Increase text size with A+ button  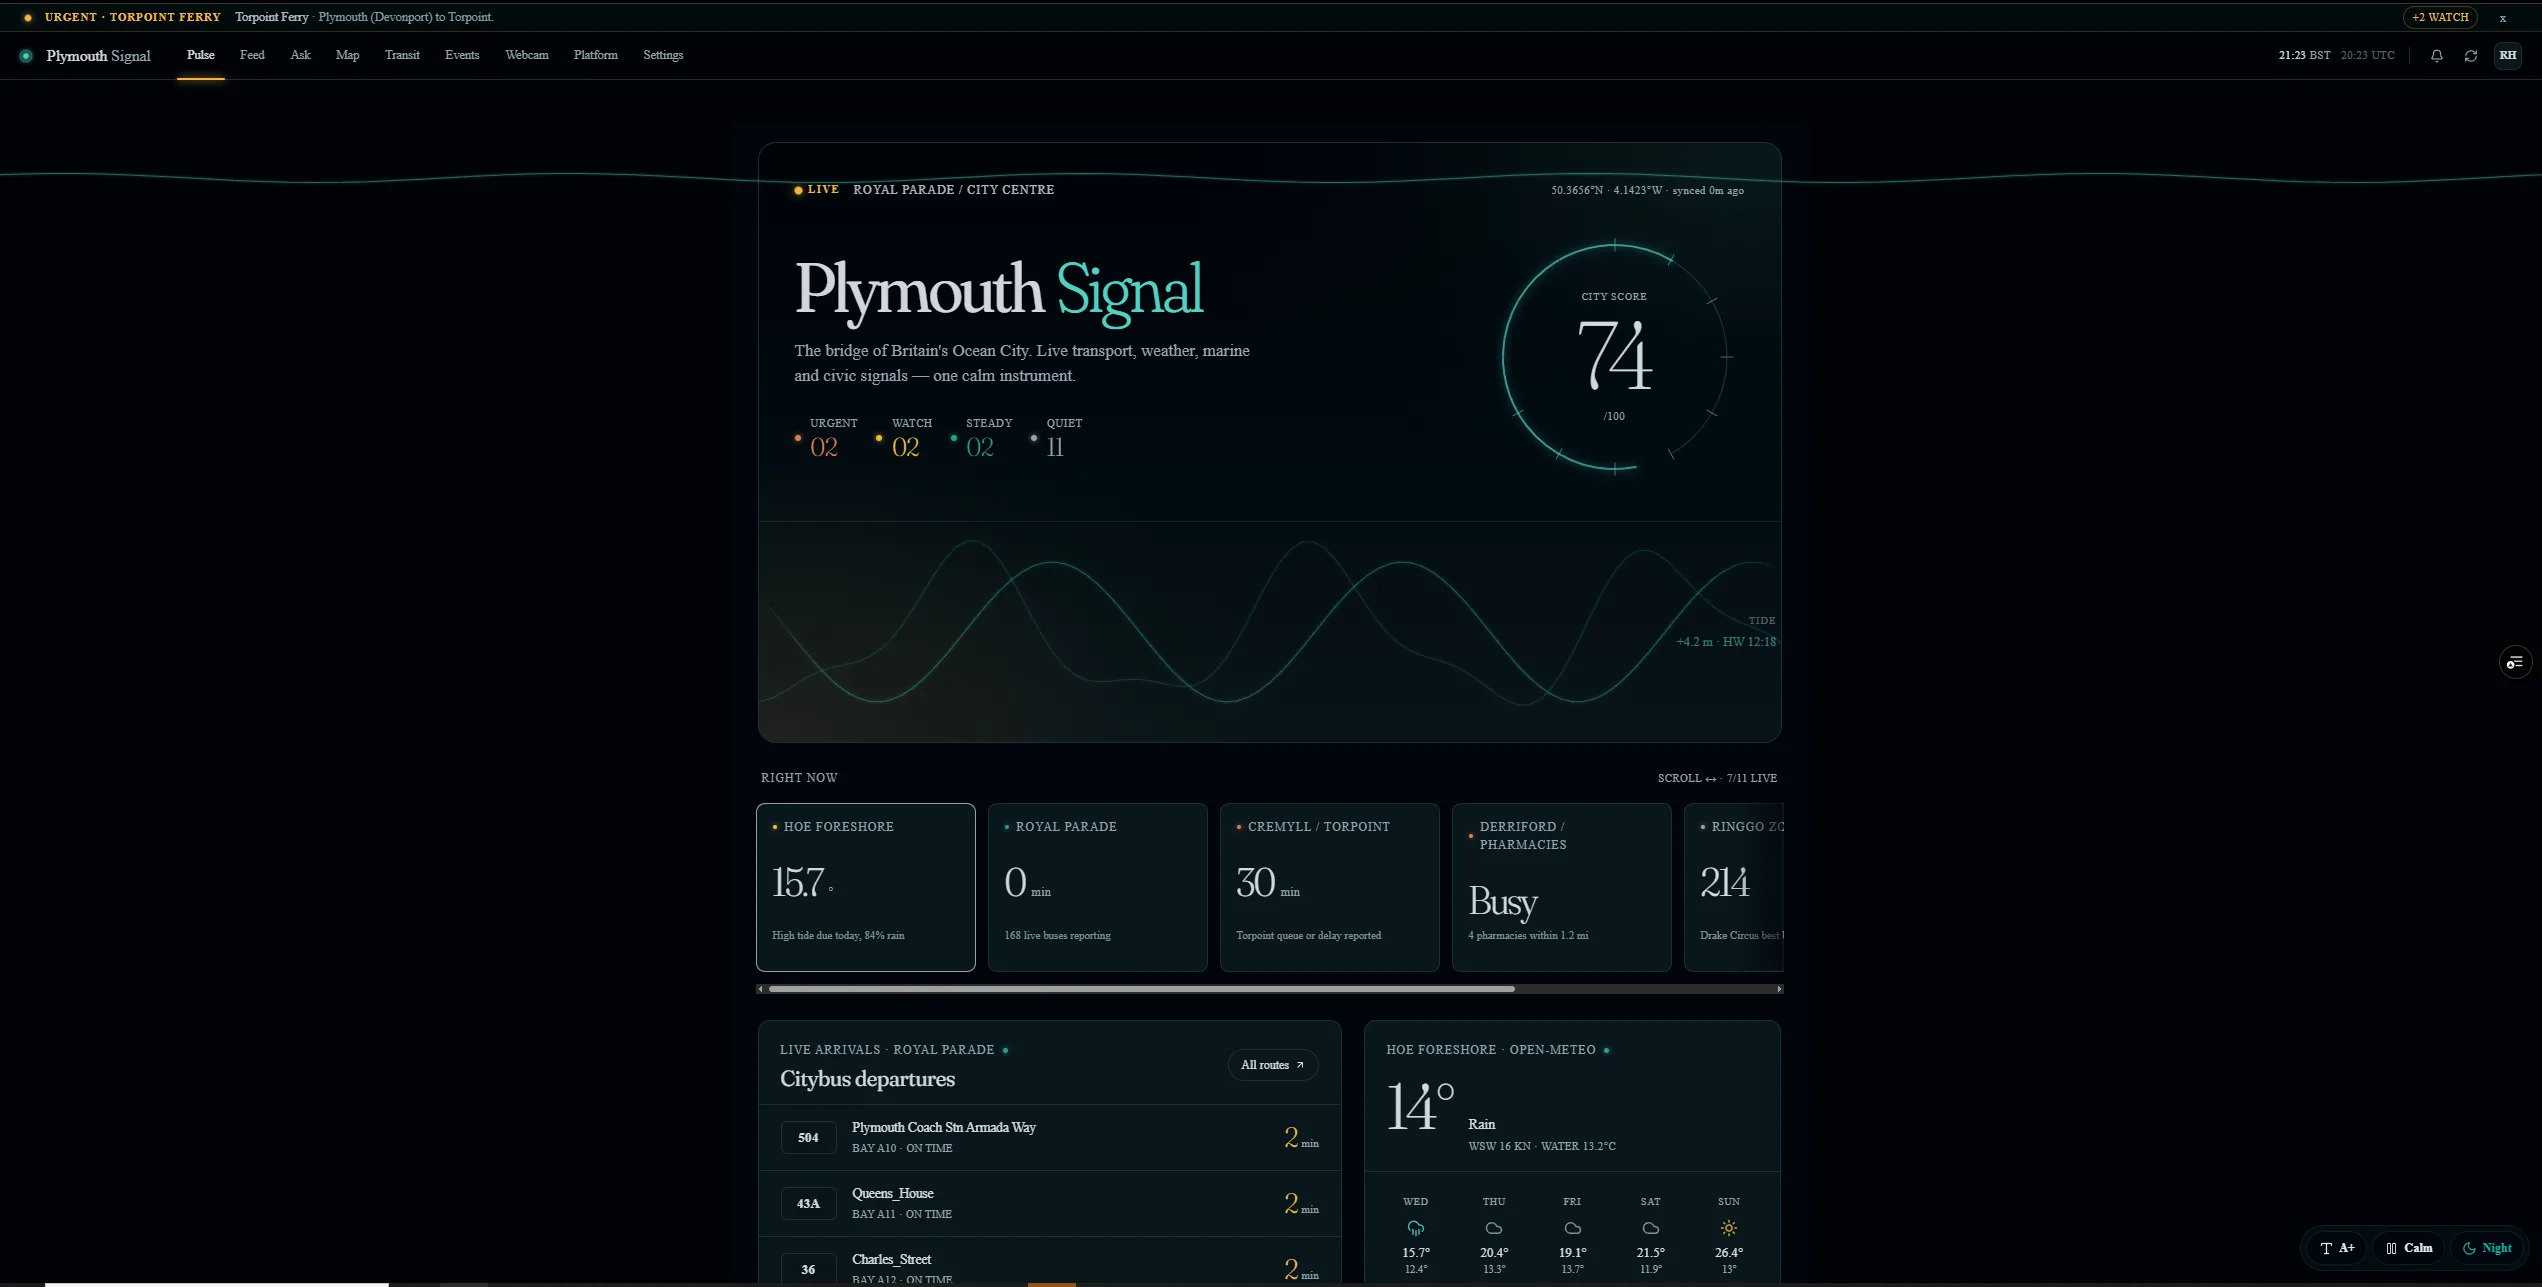point(2337,1248)
